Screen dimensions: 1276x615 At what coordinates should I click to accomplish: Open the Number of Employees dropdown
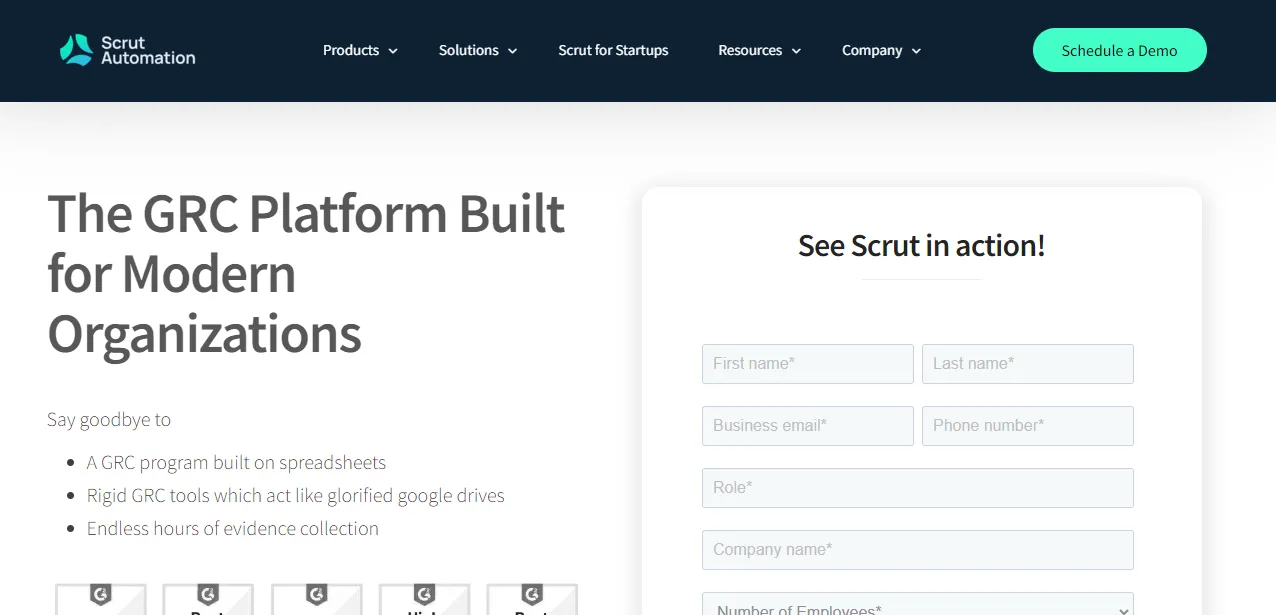click(x=918, y=604)
